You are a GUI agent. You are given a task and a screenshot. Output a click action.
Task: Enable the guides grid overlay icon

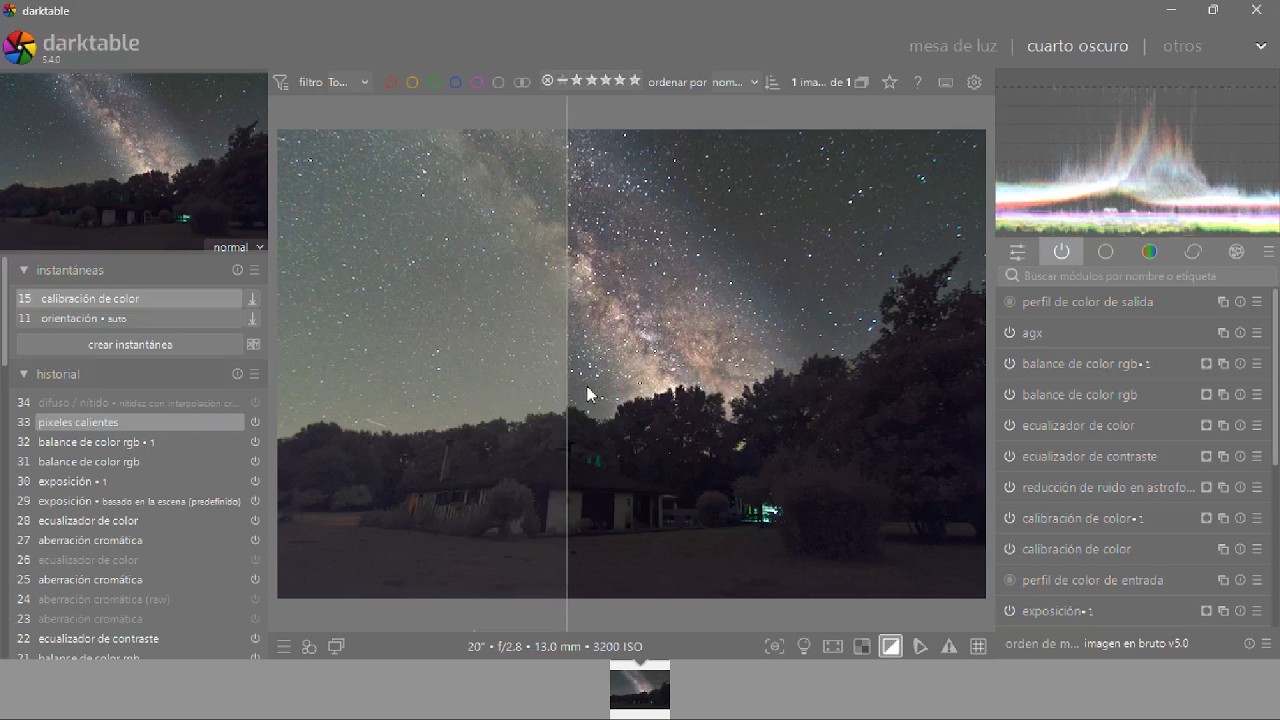click(979, 647)
